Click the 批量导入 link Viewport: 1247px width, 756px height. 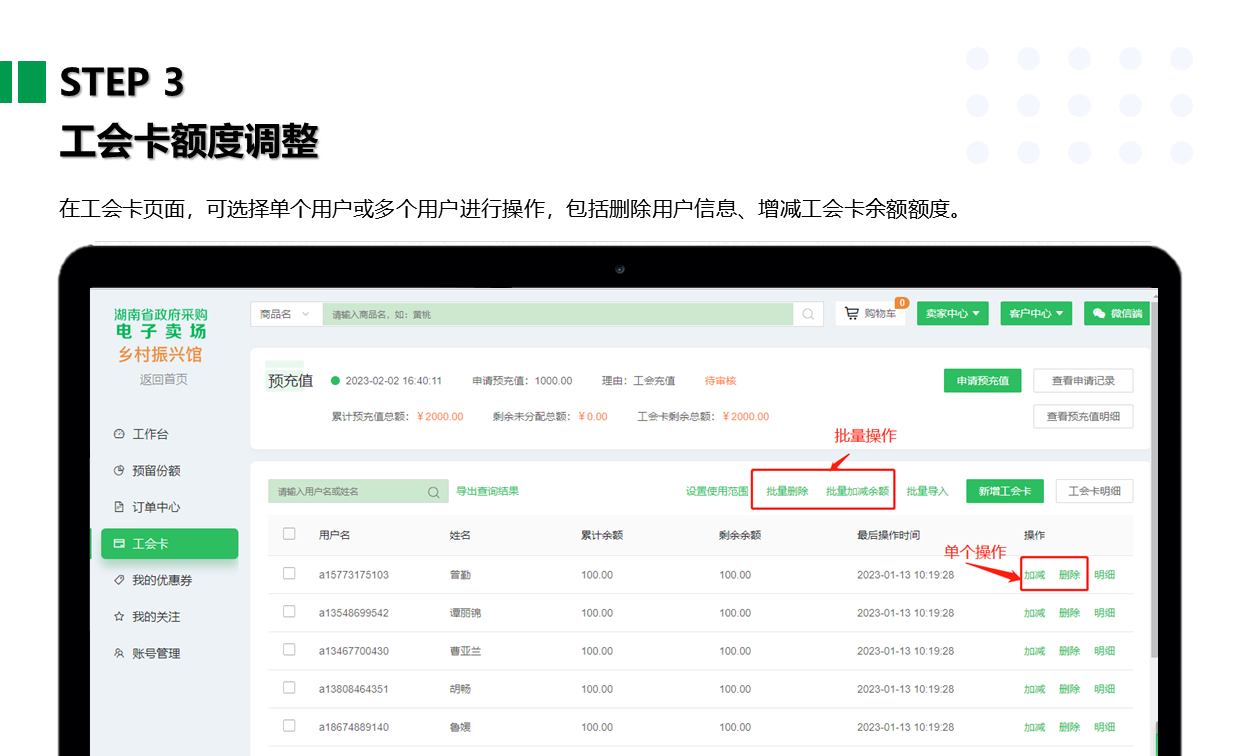927,491
